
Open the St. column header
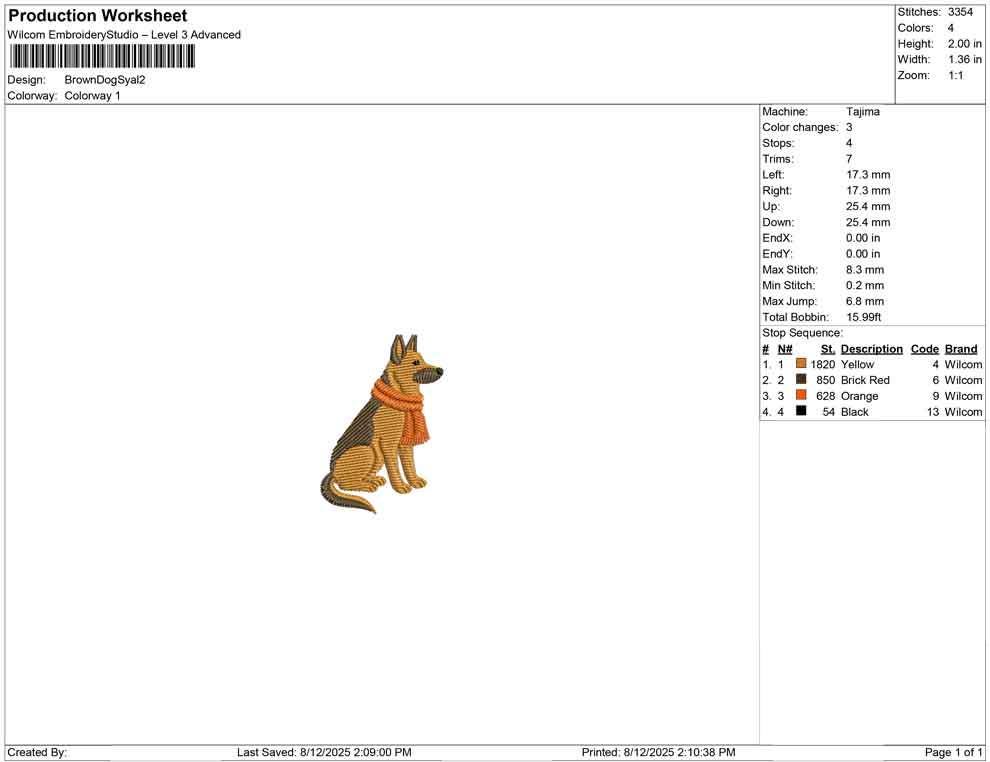(x=827, y=348)
